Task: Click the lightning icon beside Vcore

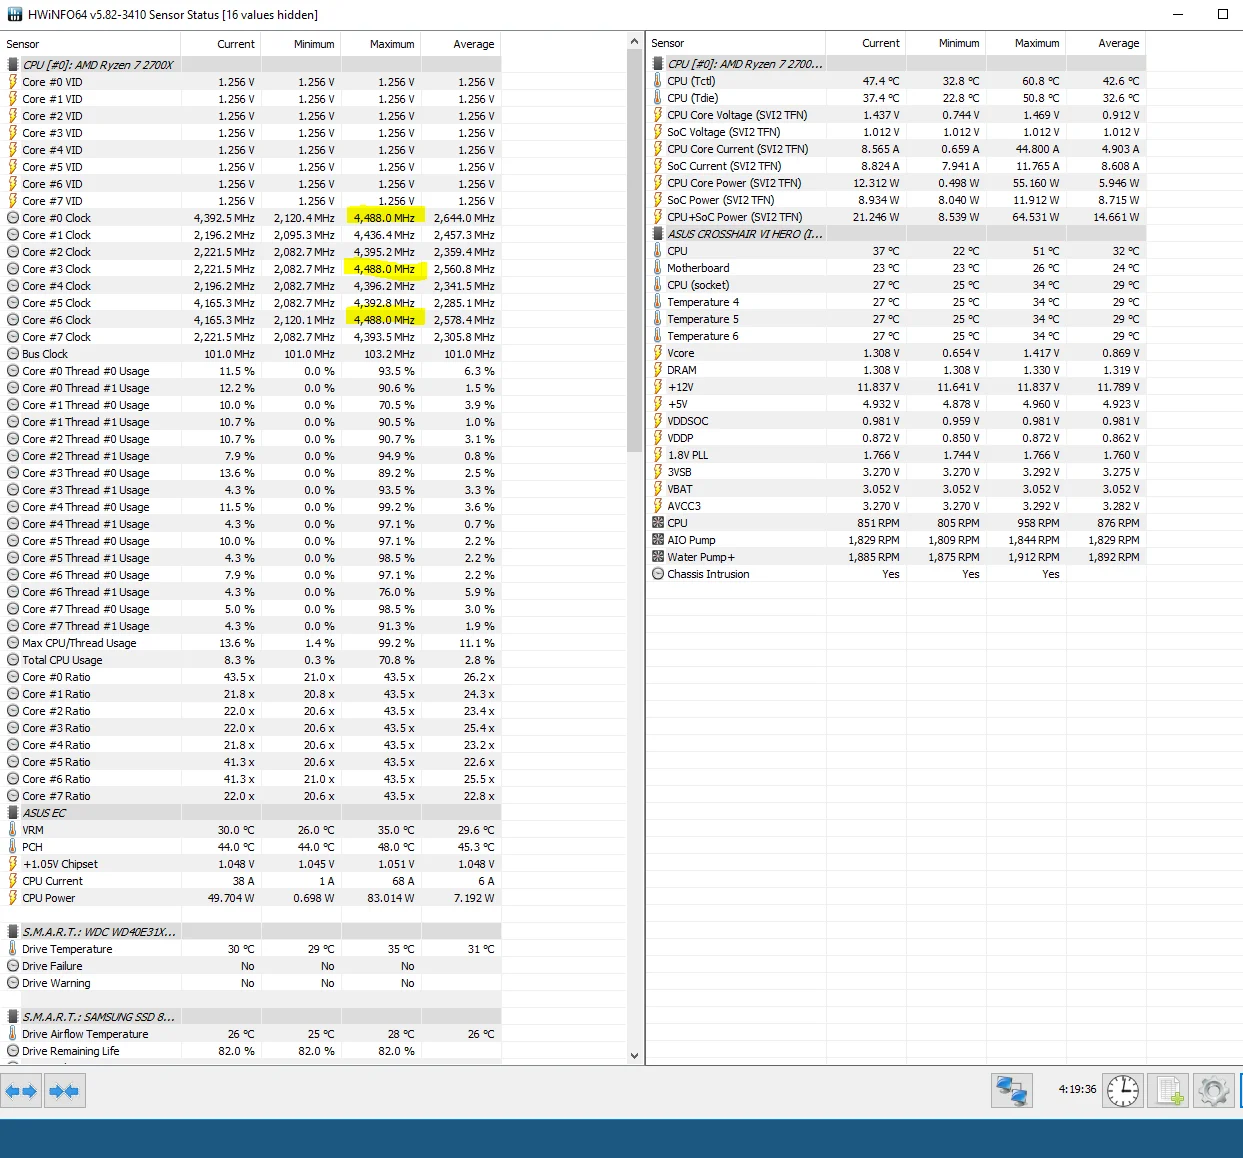Action: (x=658, y=353)
